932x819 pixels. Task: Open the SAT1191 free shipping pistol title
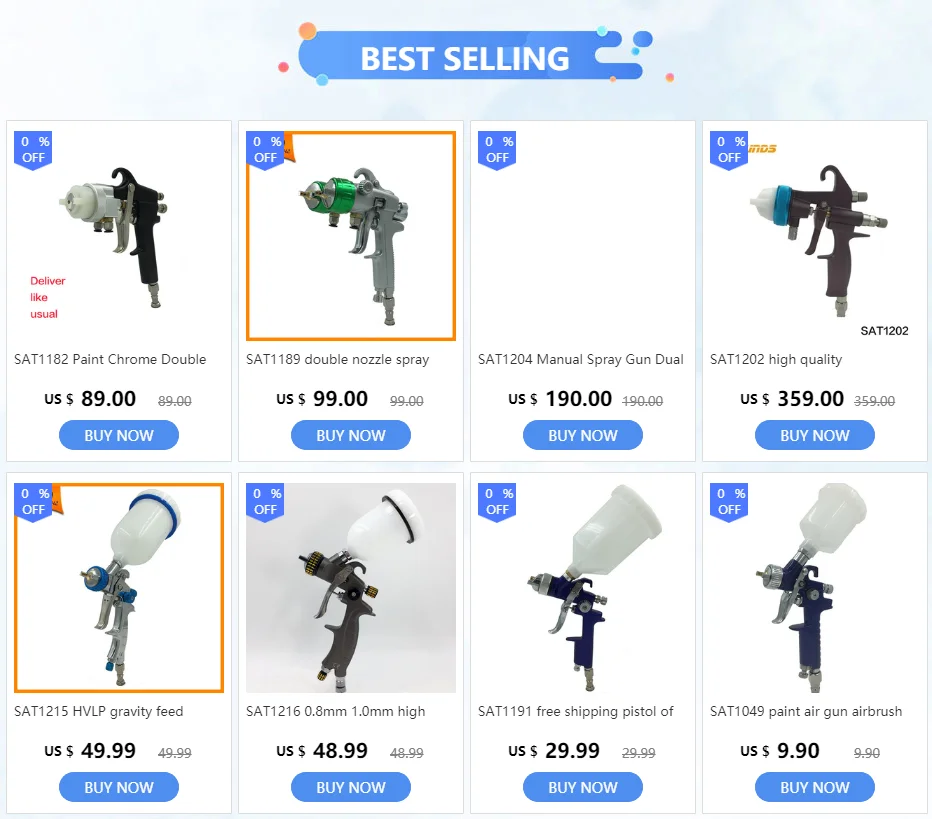pyautogui.click(x=576, y=711)
